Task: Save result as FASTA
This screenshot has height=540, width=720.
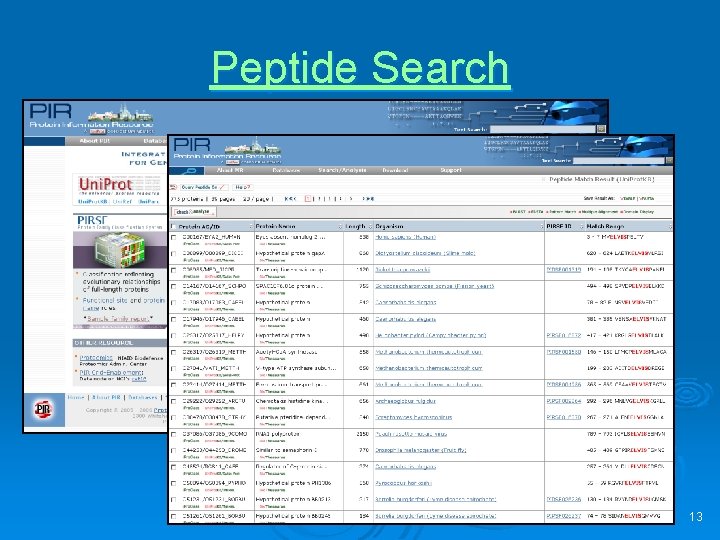Action: 647,198
